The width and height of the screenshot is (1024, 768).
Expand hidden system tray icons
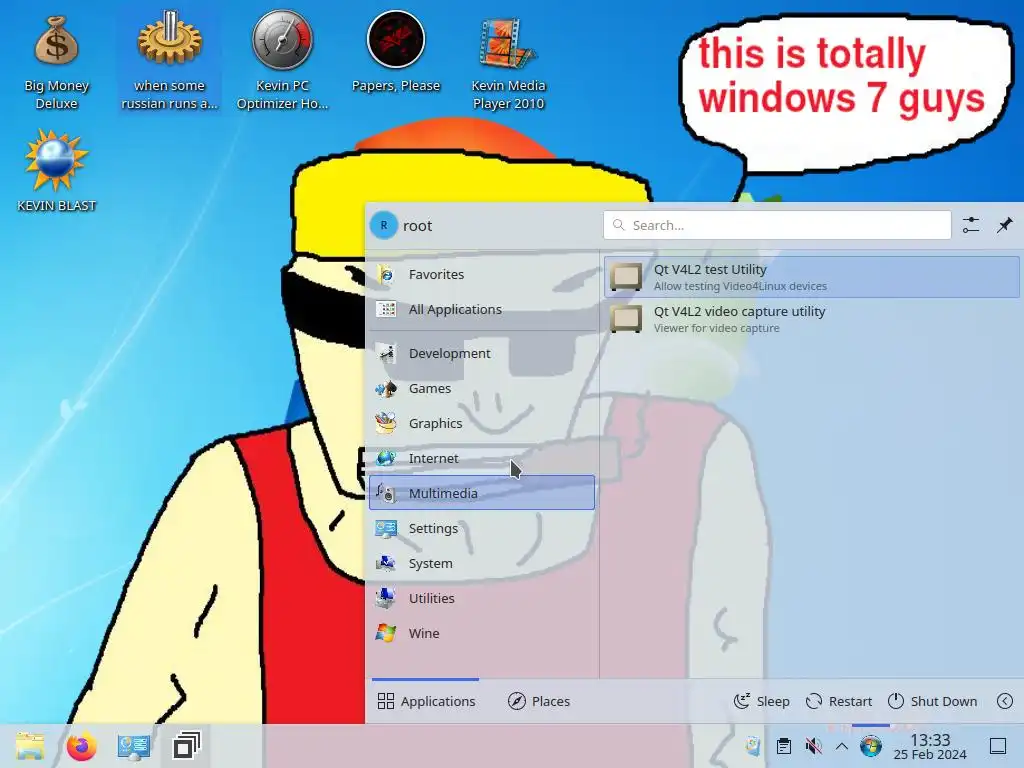point(842,746)
